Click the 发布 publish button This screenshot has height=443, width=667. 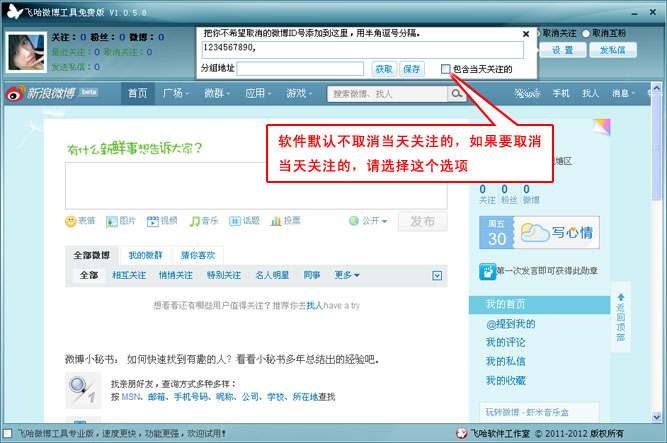pyautogui.click(x=422, y=222)
